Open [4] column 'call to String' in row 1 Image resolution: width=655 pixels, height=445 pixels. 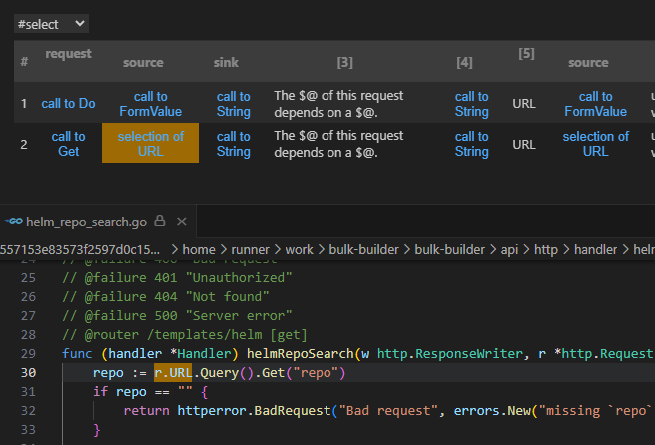472,104
